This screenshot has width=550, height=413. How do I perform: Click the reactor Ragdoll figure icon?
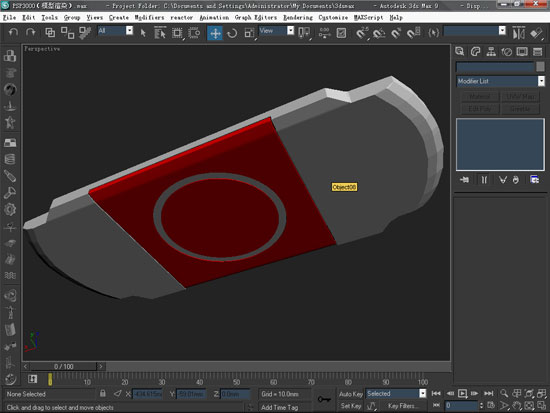click(10, 312)
